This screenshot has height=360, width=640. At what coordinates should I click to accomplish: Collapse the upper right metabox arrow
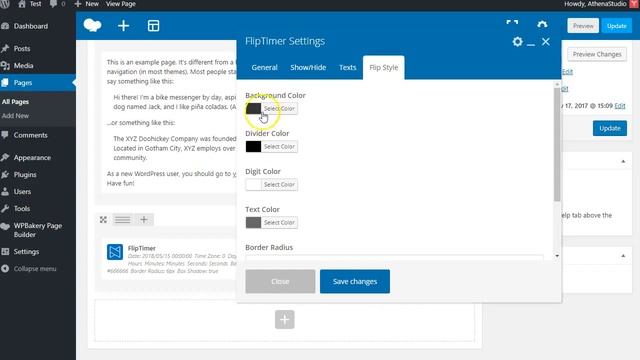click(x=623, y=162)
